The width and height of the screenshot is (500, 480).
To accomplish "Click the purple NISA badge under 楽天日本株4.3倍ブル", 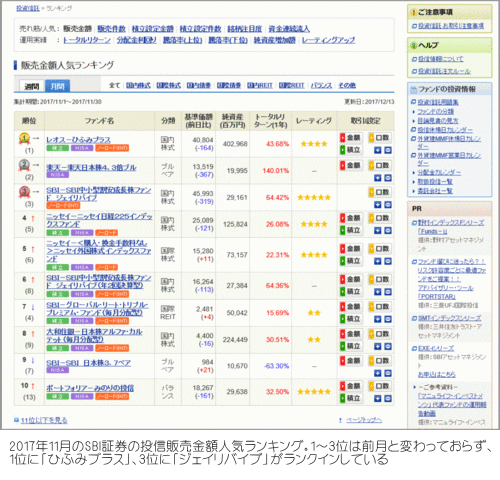I will (x=58, y=175).
